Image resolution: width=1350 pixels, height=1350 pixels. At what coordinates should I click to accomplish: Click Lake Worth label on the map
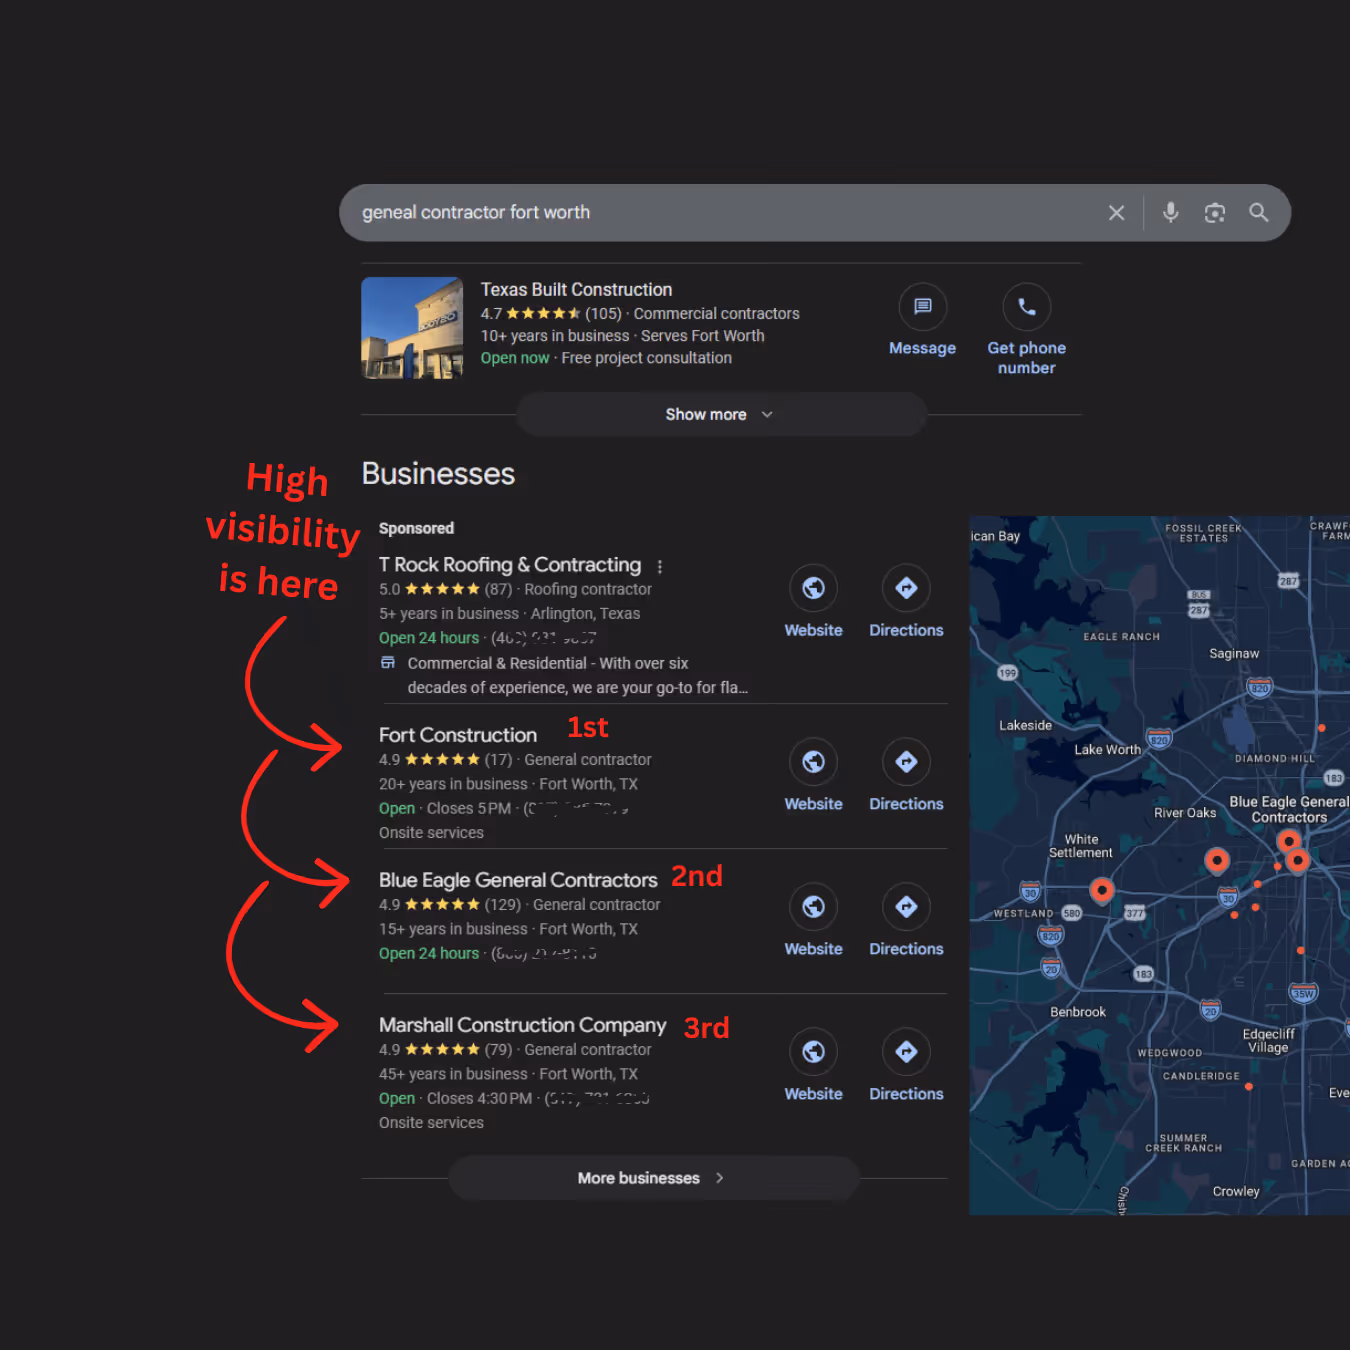tap(1107, 750)
